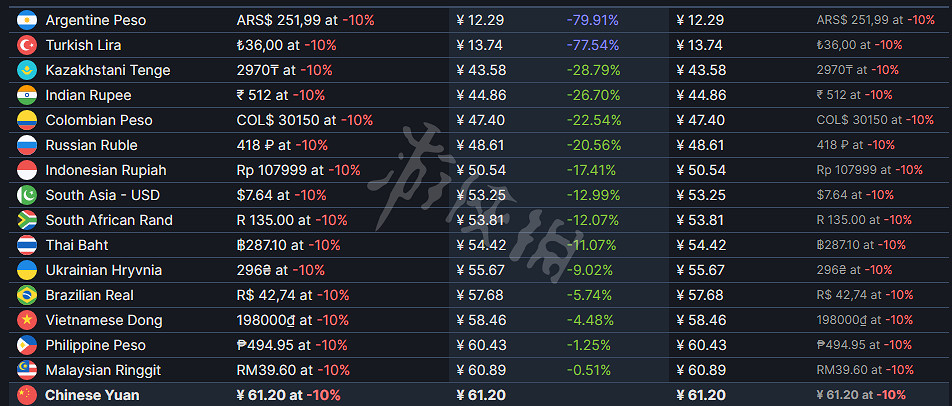This screenshot has width=952, height=406.
Task: Click the -20.56% price difference value
Action: (592, 145)
